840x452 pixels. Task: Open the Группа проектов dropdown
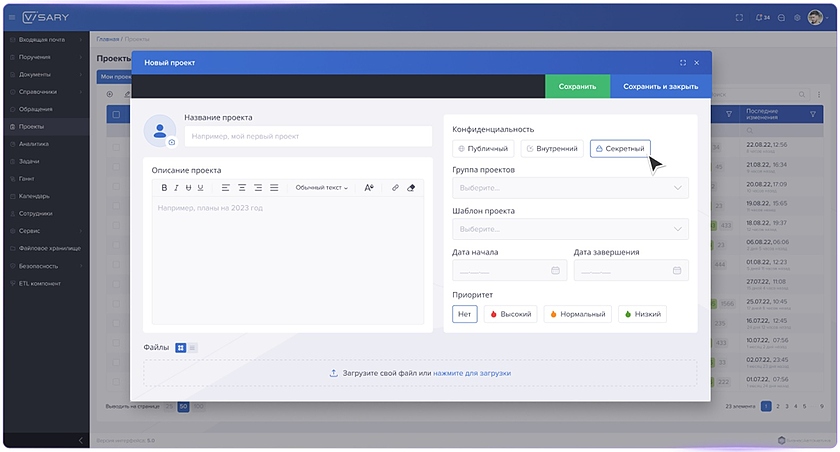[570, 188]
